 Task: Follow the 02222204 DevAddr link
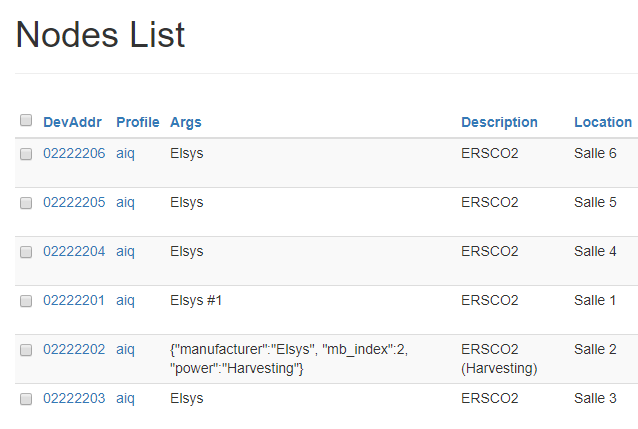coord(74,251)
